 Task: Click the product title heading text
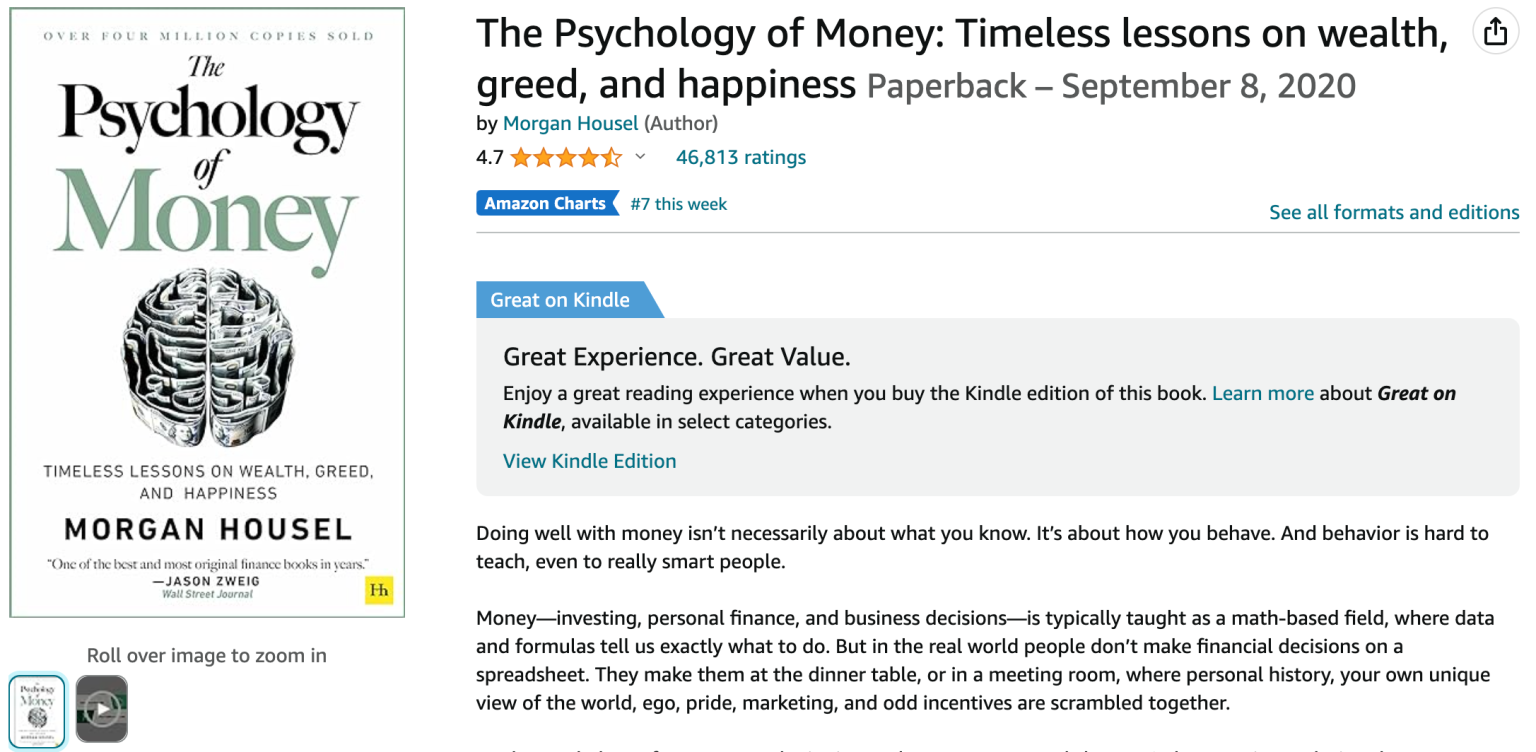coord(960,36)
